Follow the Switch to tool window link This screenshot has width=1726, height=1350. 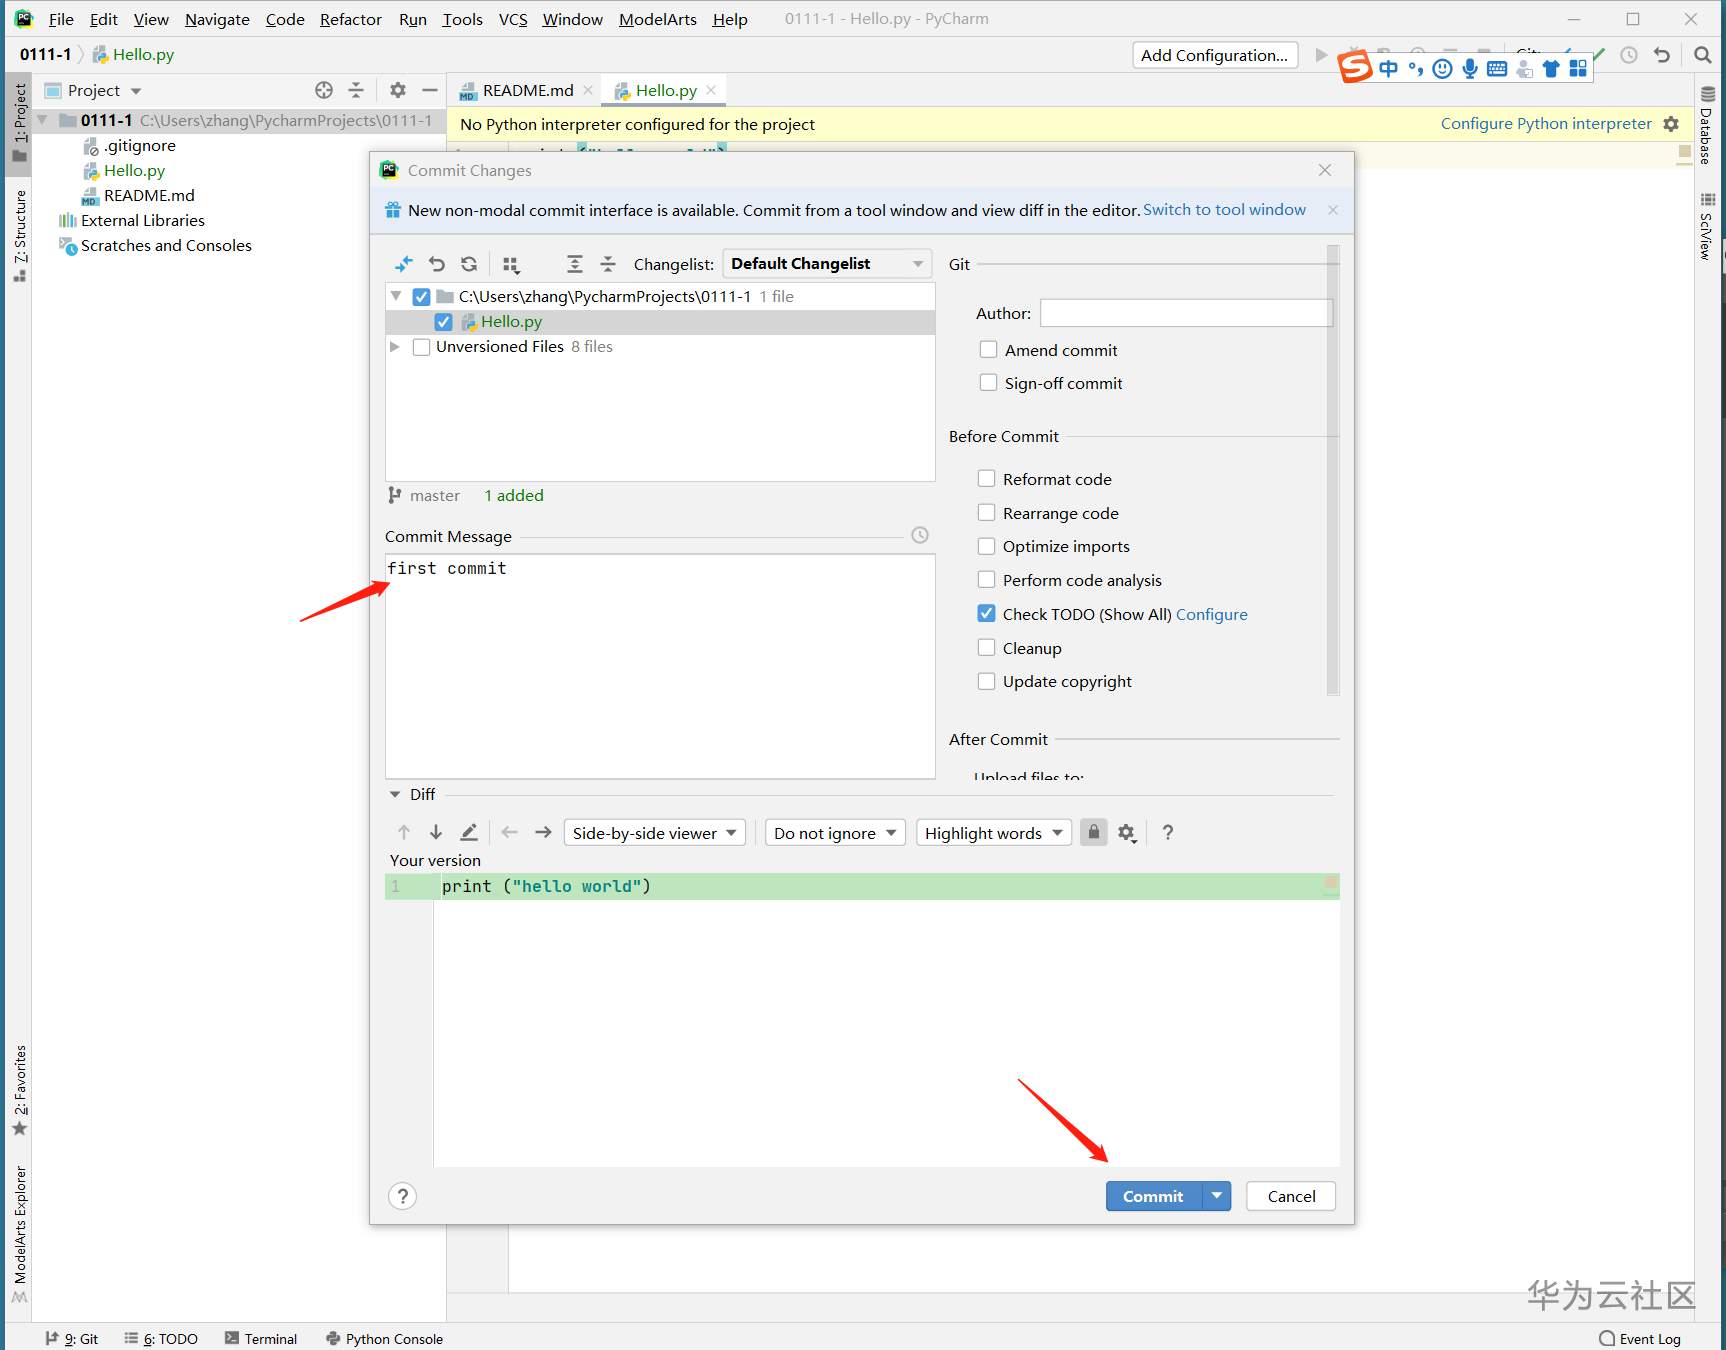(1224, 210)
